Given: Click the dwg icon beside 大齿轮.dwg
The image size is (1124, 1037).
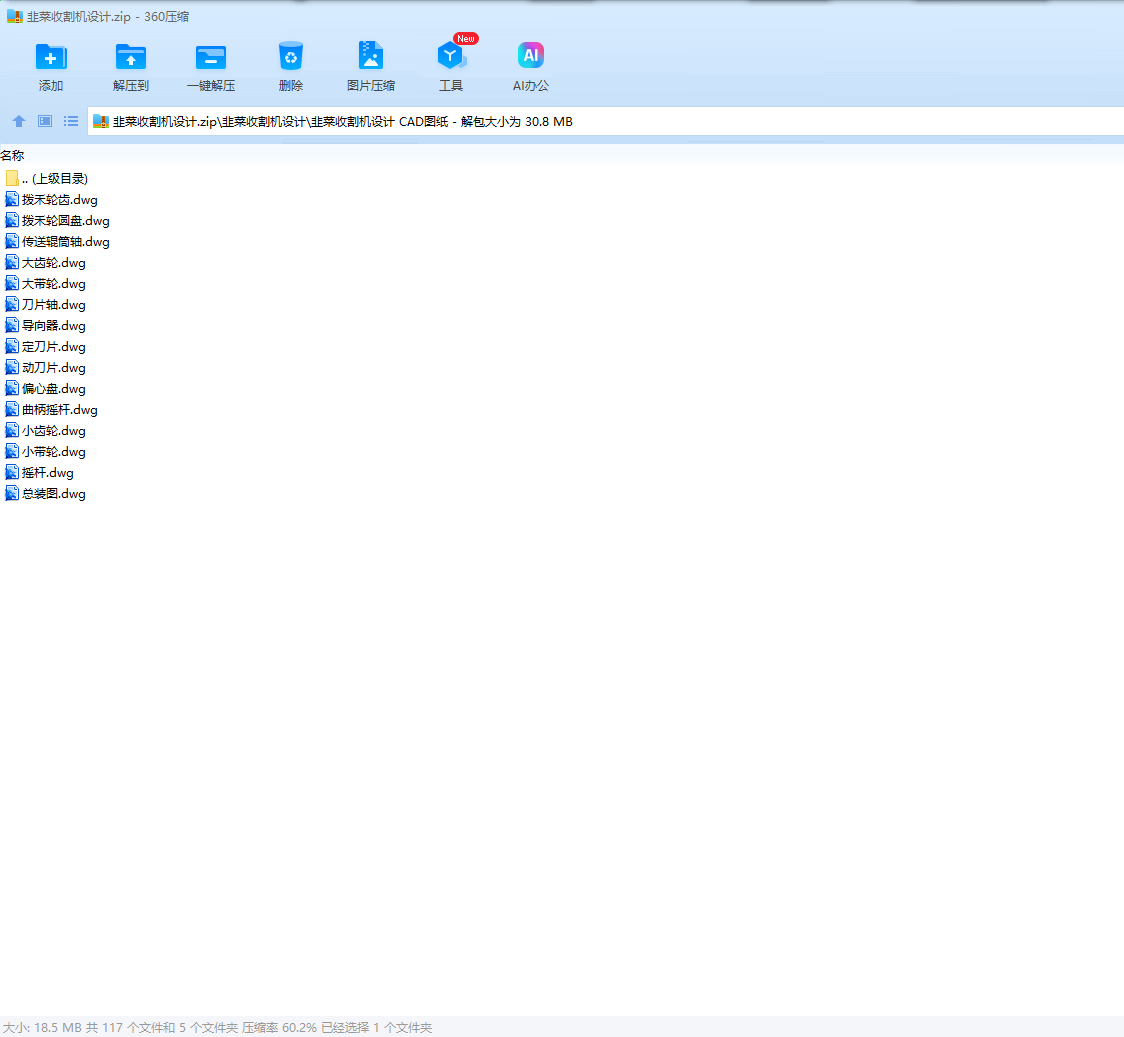Looking at the screenshot, I should pyautogui.click(x=12, y=262).
